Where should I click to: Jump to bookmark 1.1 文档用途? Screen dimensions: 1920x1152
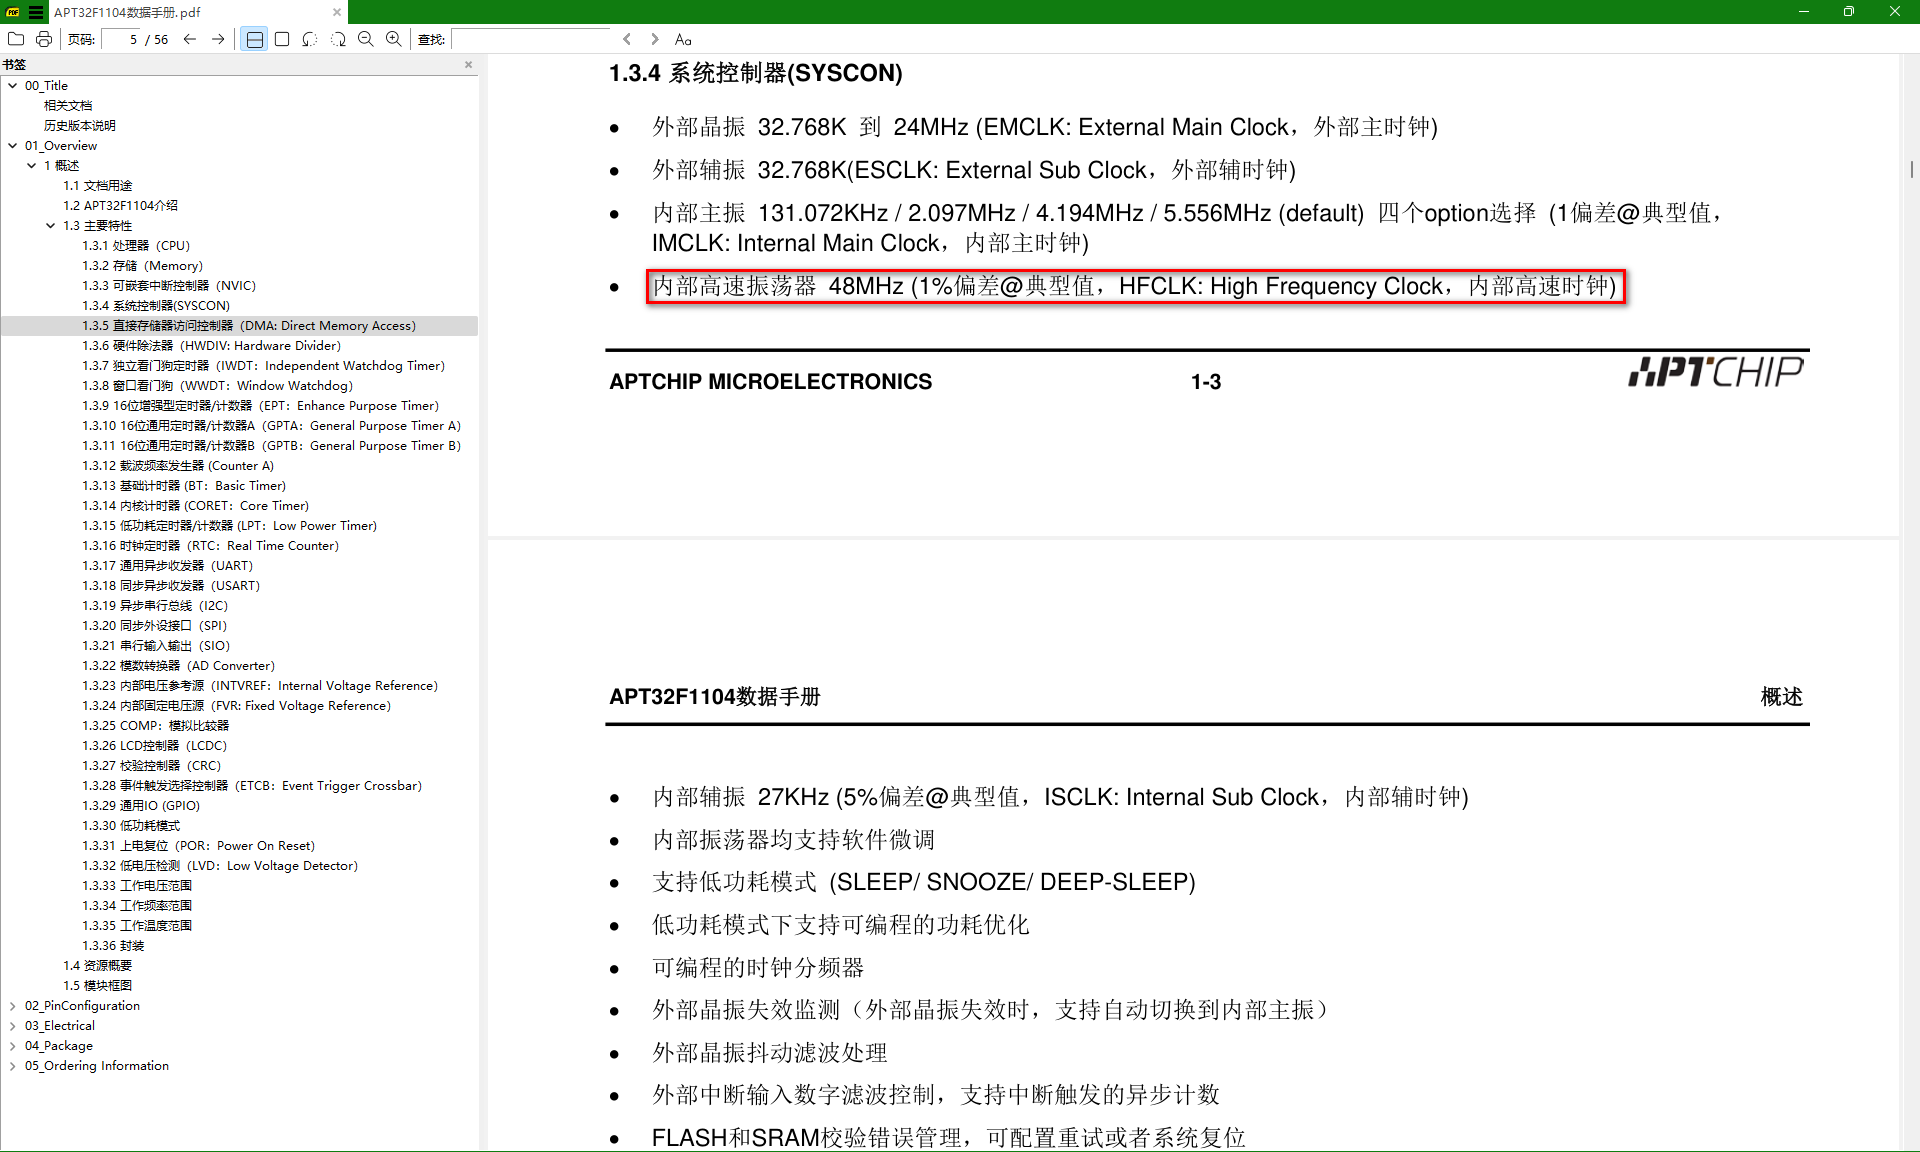pos(97,186)
